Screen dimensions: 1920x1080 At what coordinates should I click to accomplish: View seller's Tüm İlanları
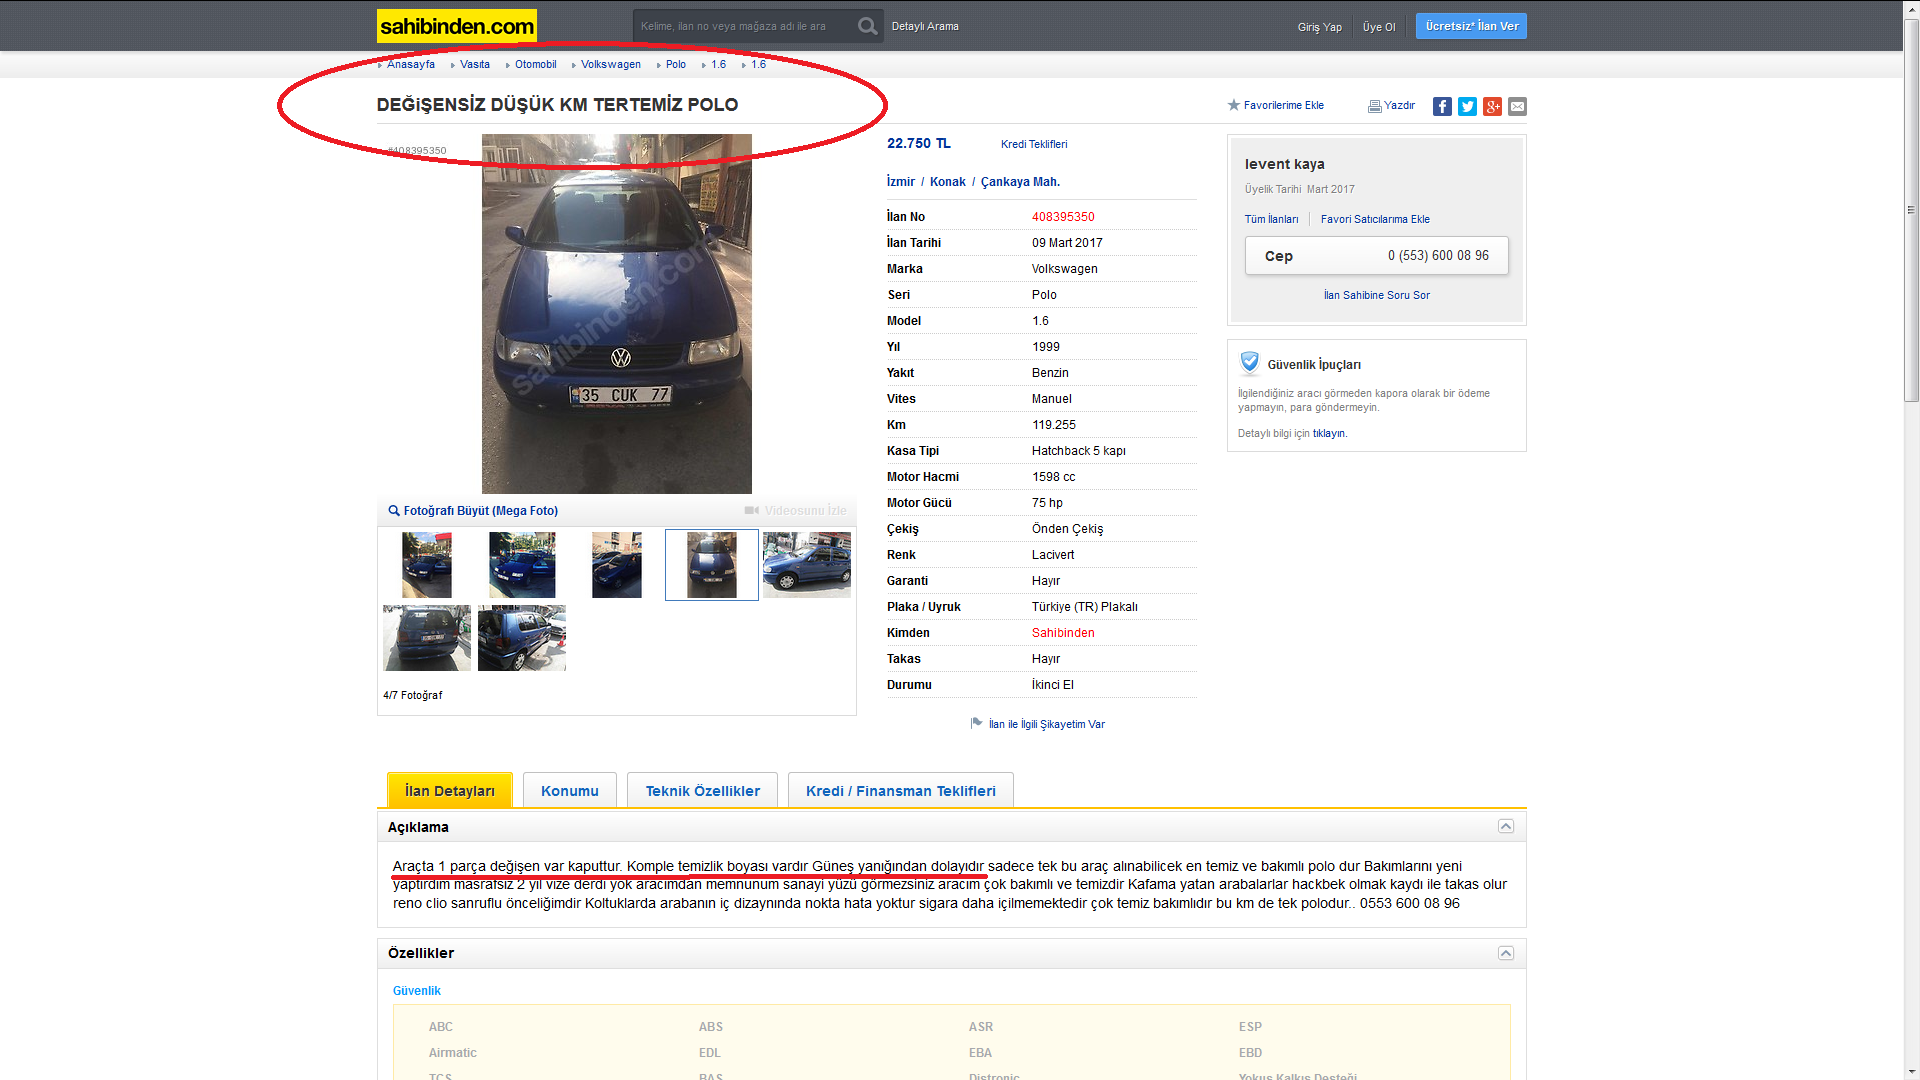(x=1271, y=219)
